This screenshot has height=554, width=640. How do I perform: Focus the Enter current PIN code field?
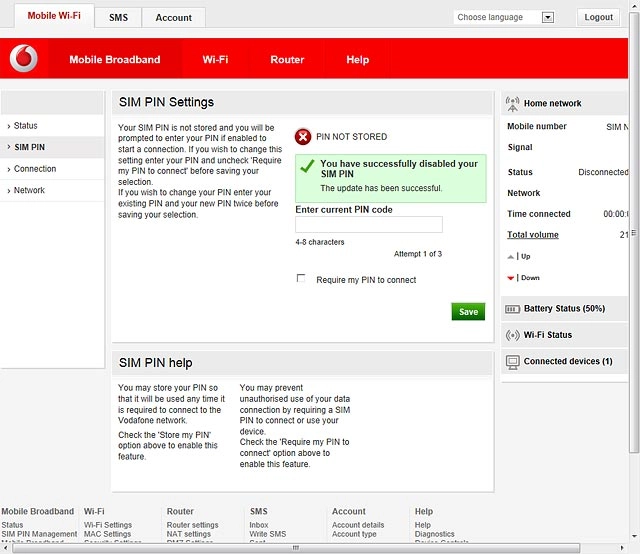point(369,225)
